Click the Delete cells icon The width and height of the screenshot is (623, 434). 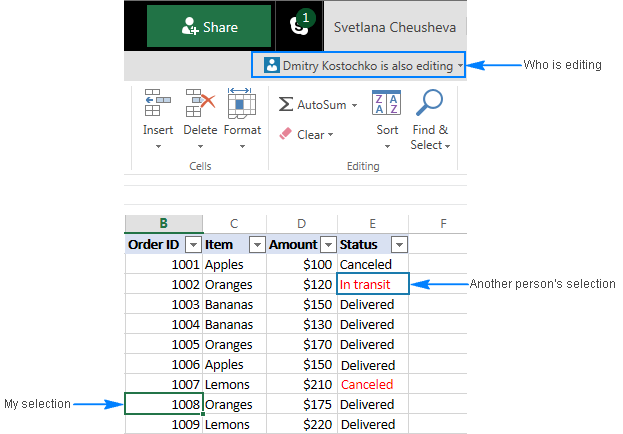point(200,103)
